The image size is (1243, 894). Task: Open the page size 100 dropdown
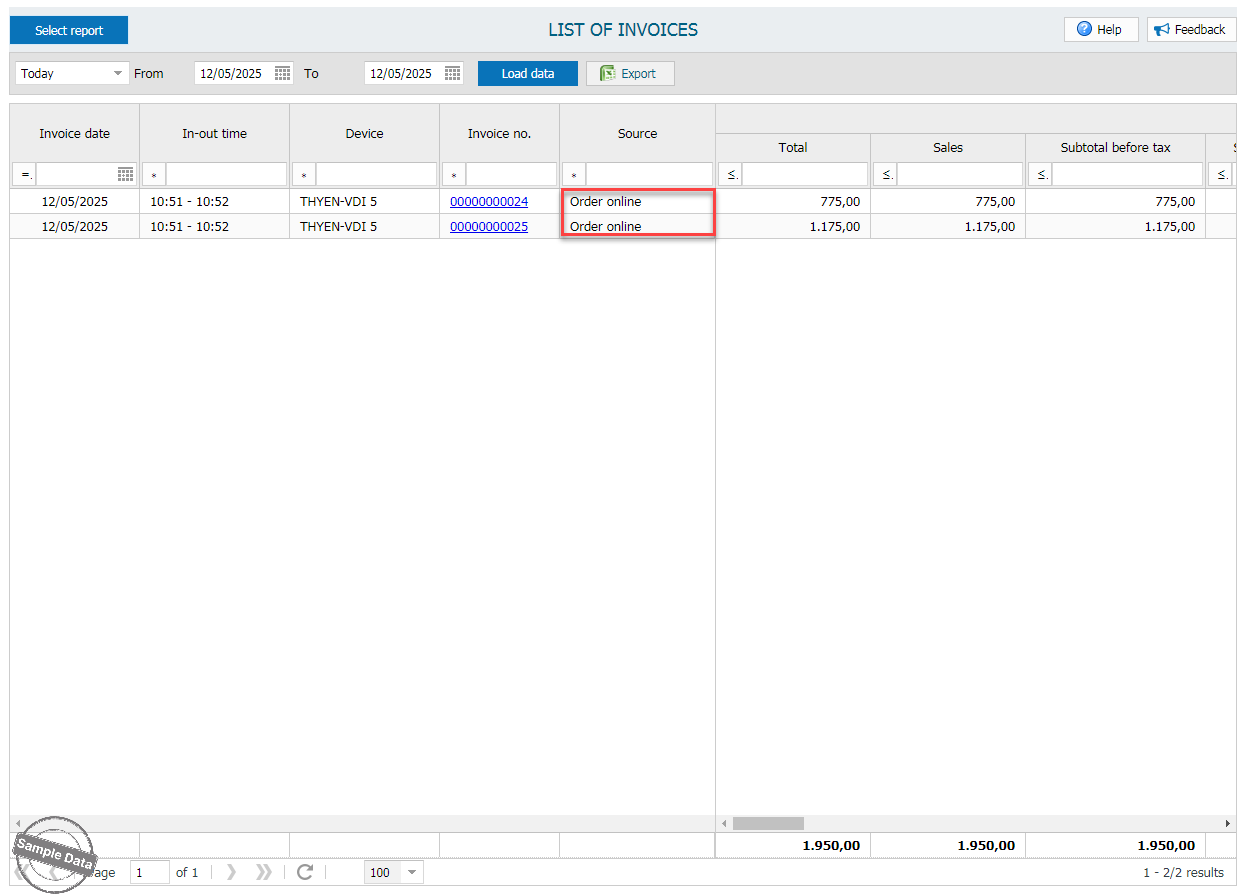(x=411, y=872)
